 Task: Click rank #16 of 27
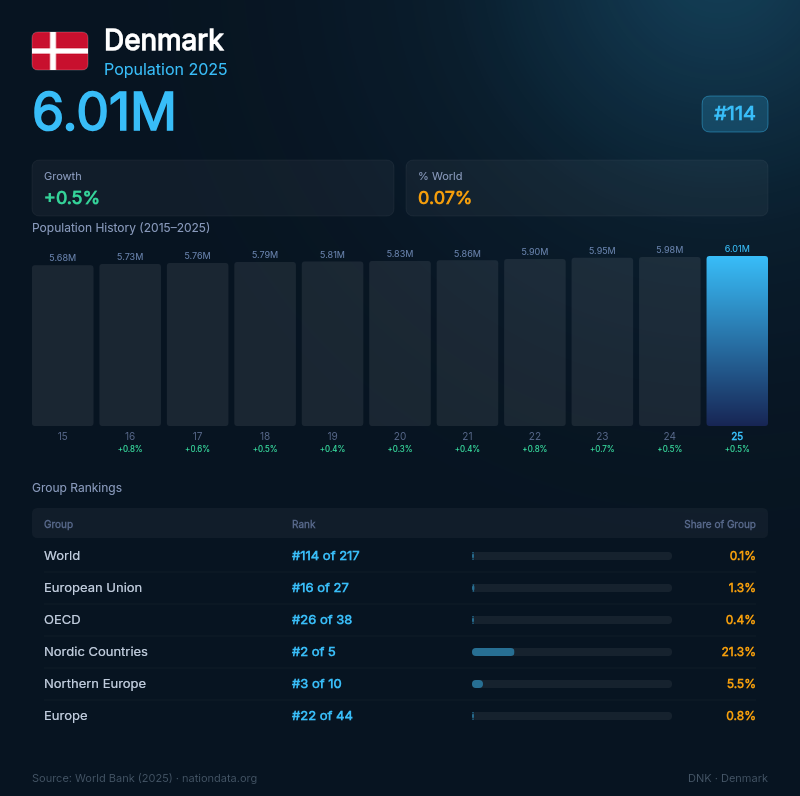[320, 588]
